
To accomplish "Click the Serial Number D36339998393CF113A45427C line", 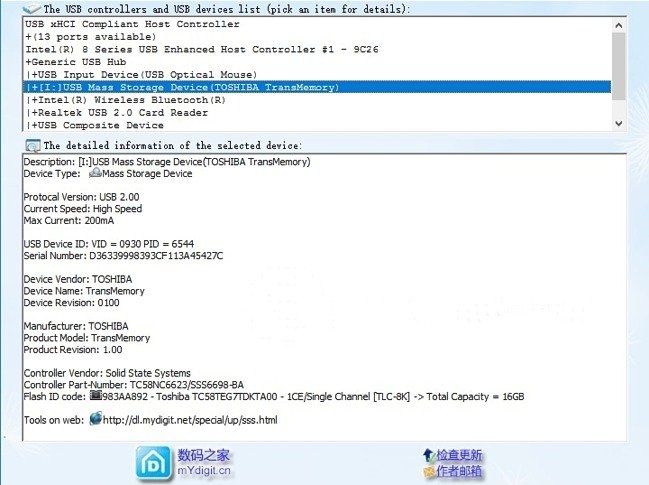I will (123, 256).
